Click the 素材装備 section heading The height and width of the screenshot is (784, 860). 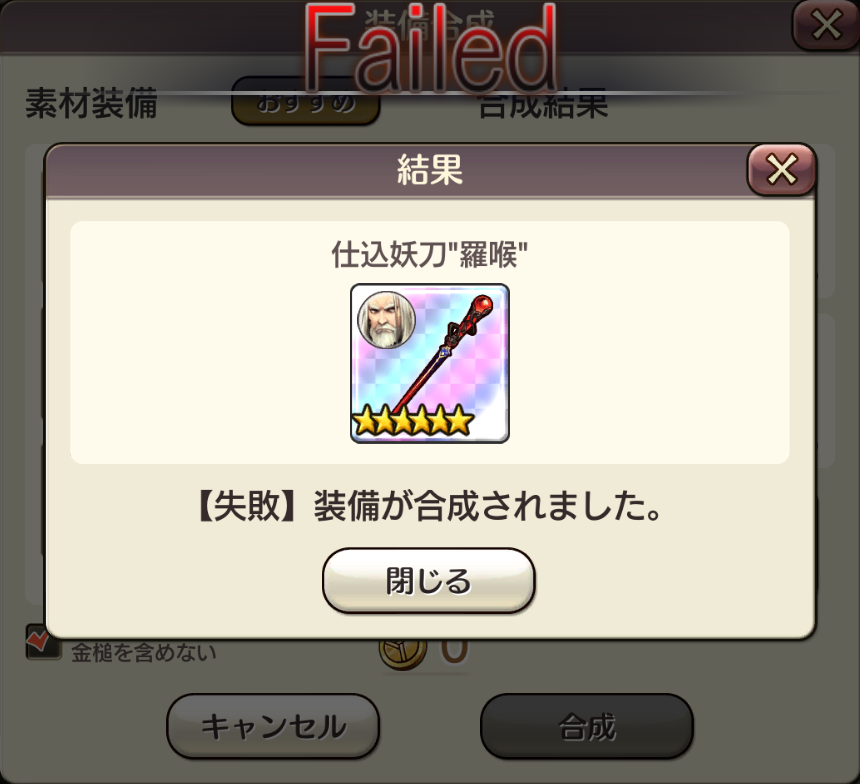pyautogui.click(x=92, y=103)
